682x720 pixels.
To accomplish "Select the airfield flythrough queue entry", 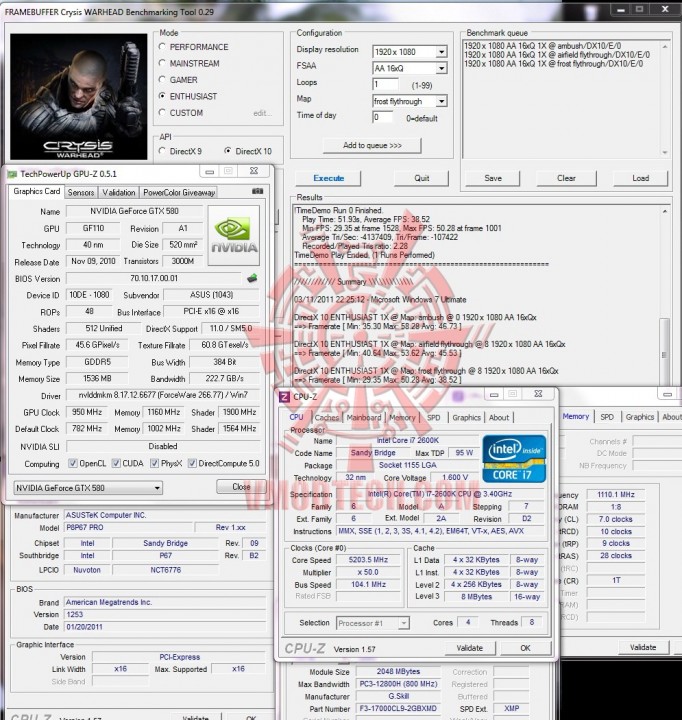I will click(557, 55).
